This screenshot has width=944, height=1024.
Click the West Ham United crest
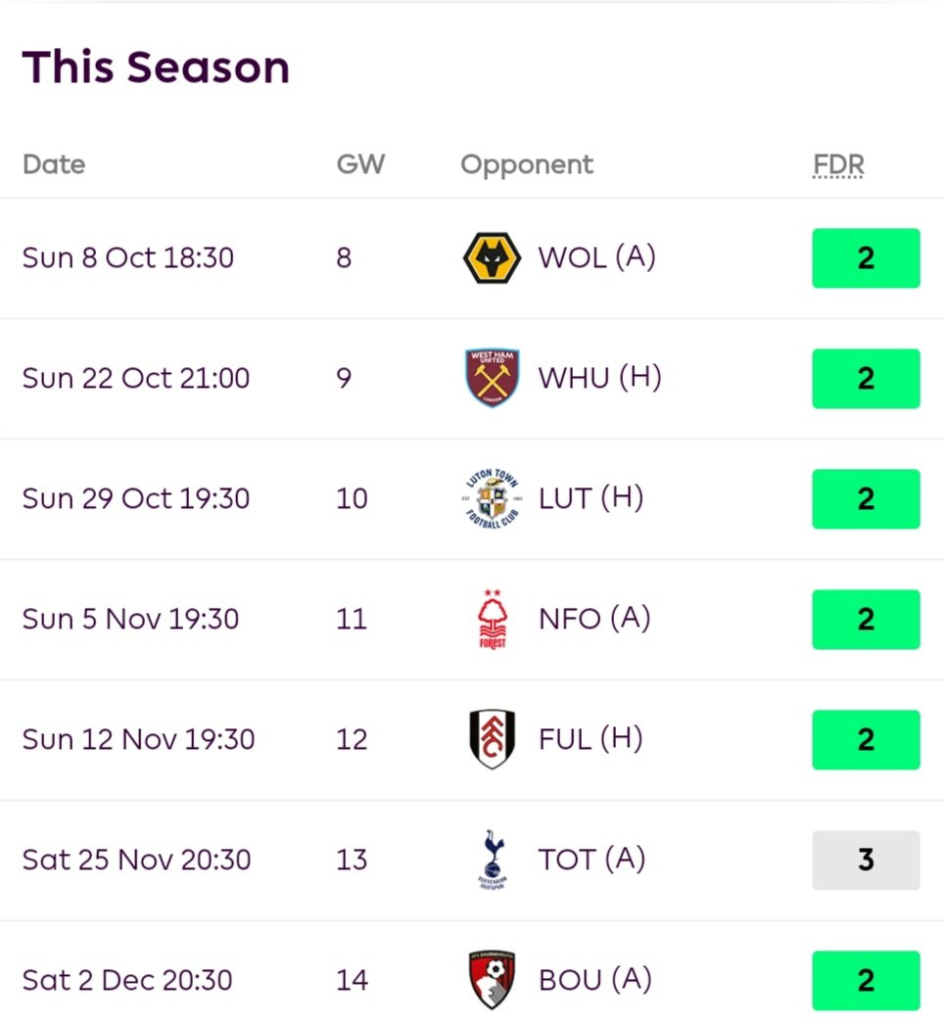[492, 378]
